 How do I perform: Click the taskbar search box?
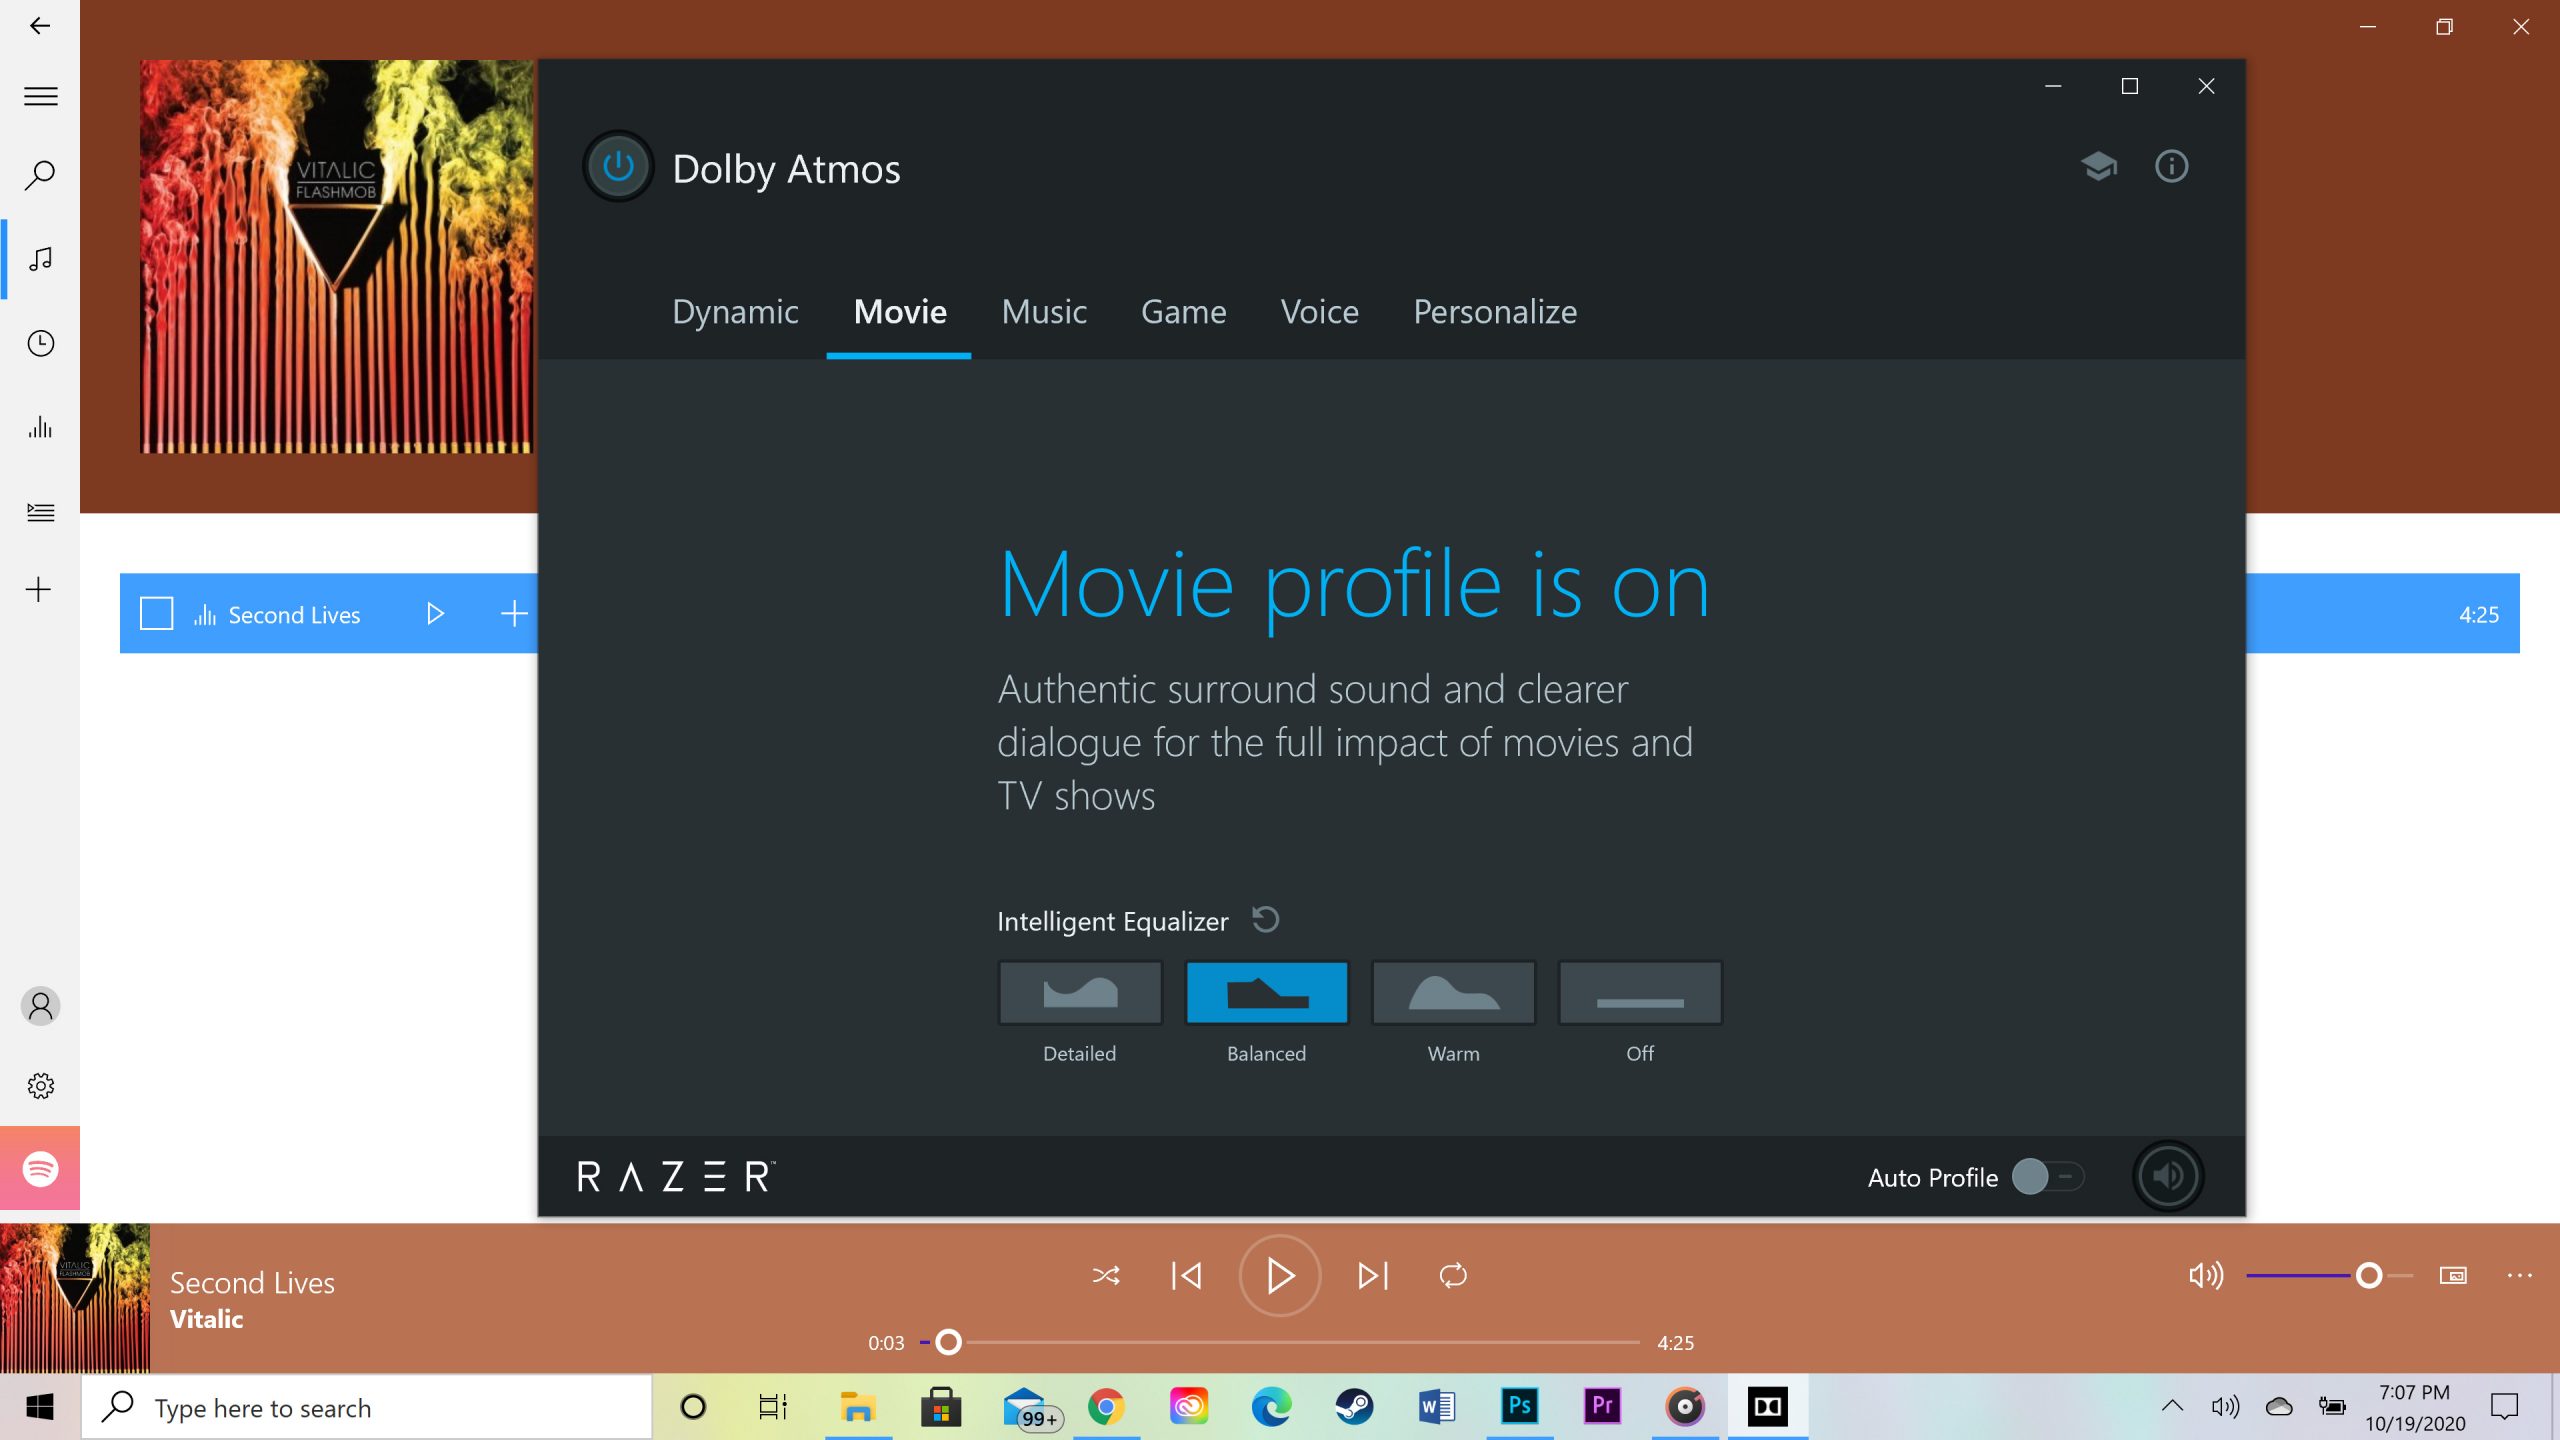366,1407
